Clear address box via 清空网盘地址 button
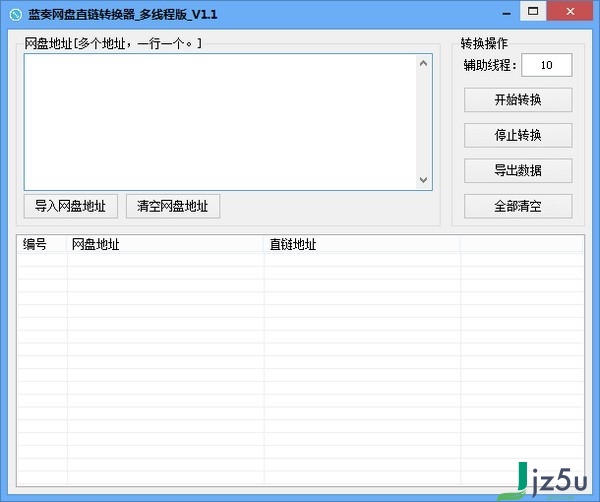Screen dimensions: 600x502 pyautogui.click(x=173, y=206)
